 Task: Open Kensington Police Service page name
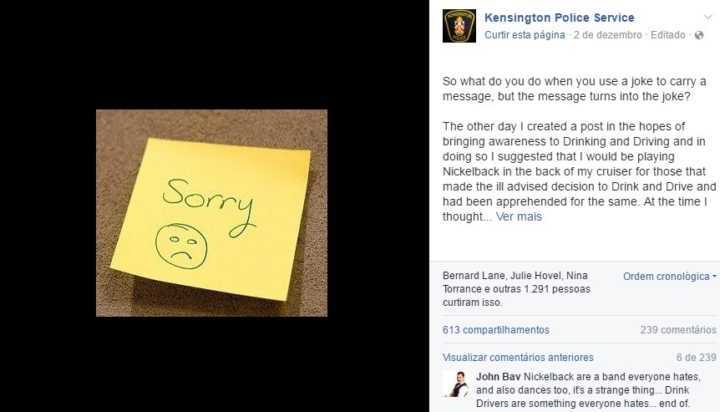(559, 18)
